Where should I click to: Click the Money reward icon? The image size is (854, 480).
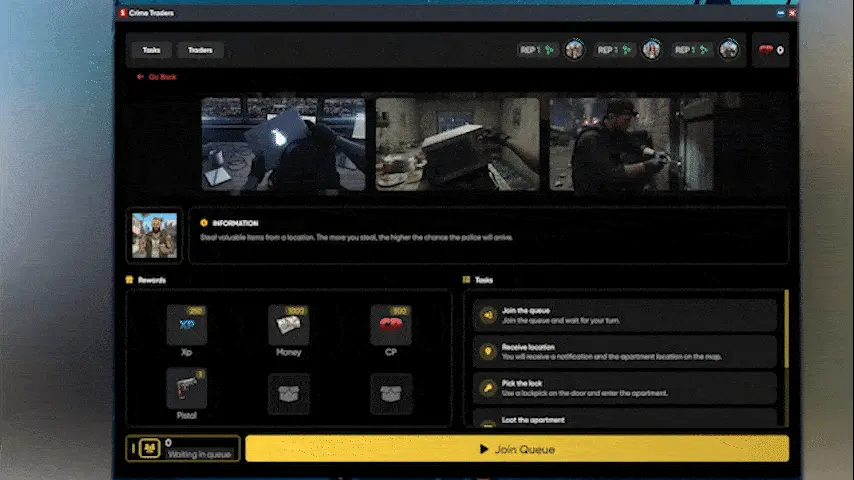[288, 326]
